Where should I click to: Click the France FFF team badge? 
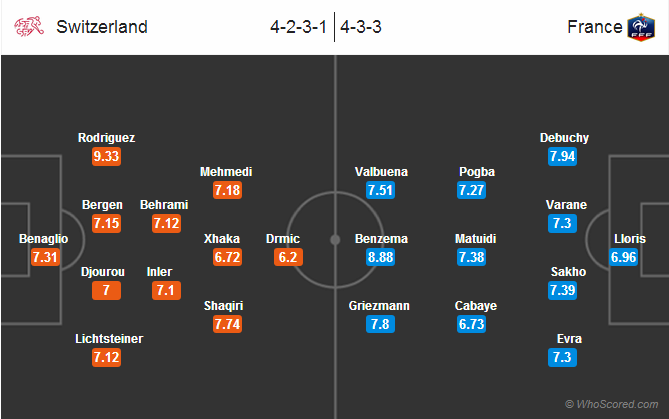pyautogui.click(x=641, y=27)
